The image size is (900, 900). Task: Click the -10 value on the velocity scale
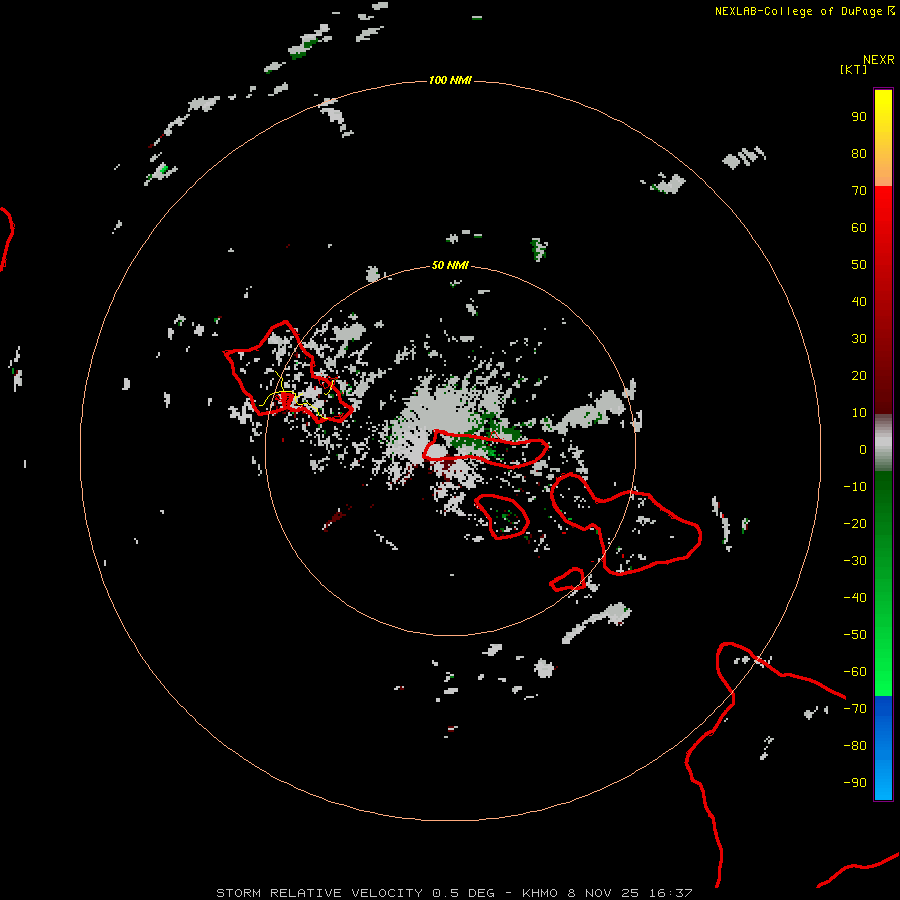tap(855, 487)
